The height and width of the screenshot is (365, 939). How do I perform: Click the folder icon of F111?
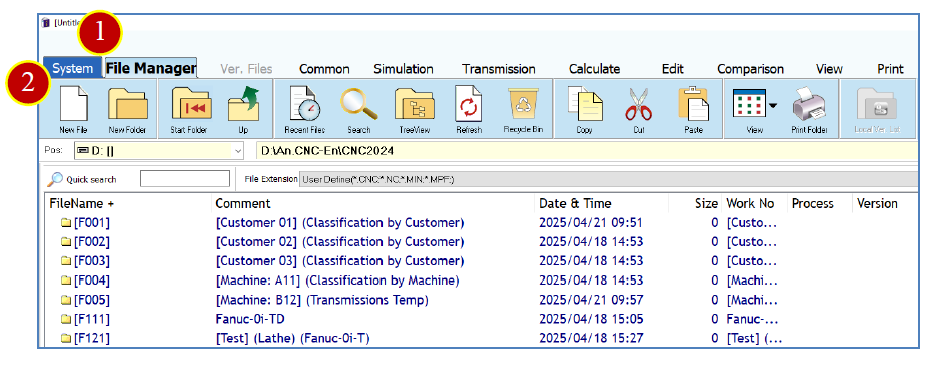66,319
